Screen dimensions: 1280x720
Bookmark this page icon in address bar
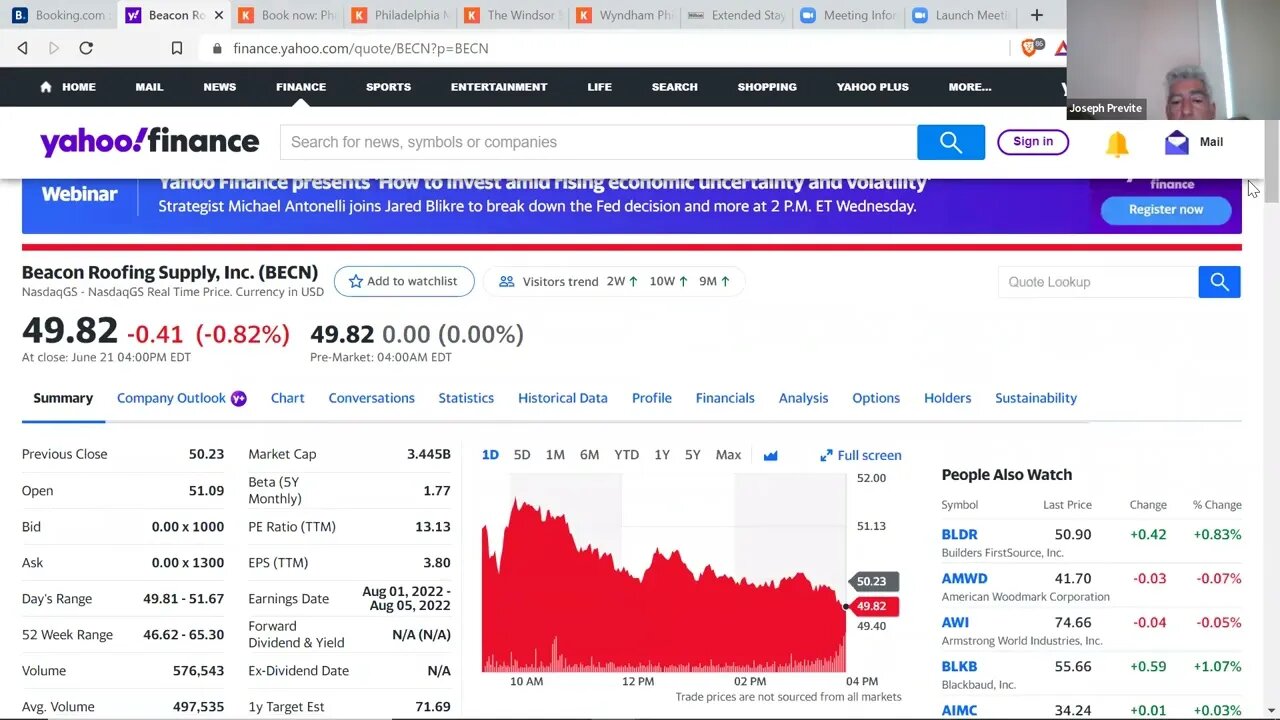[x=177, y=48]
